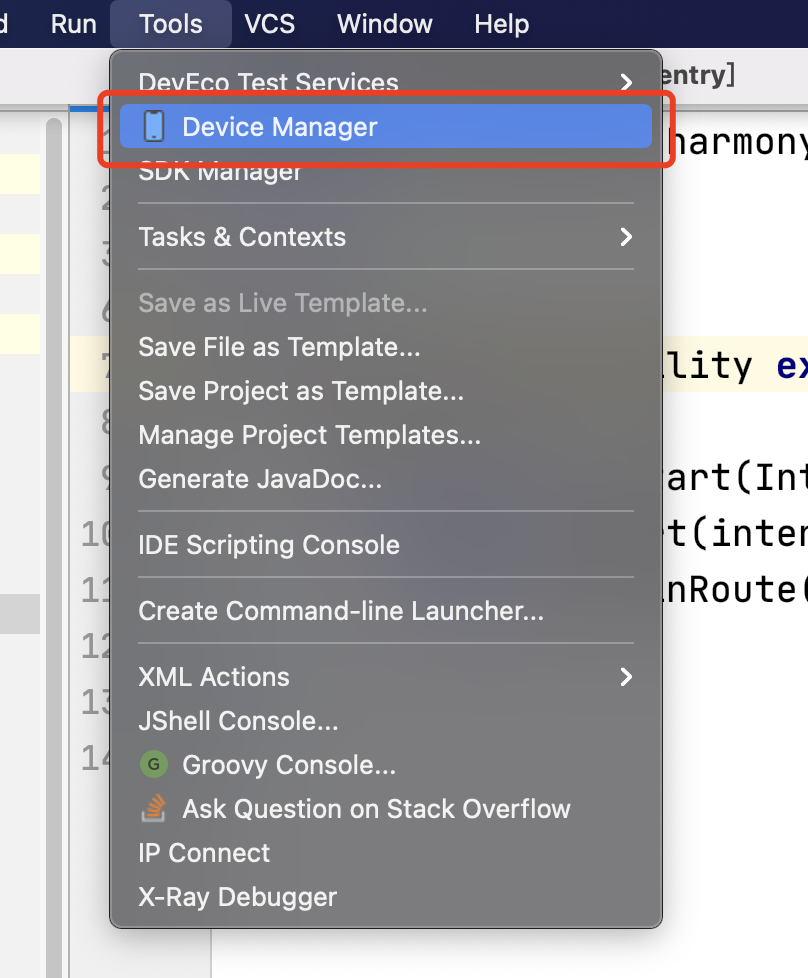Open the SDK Manager

click(x=220, y=172)
